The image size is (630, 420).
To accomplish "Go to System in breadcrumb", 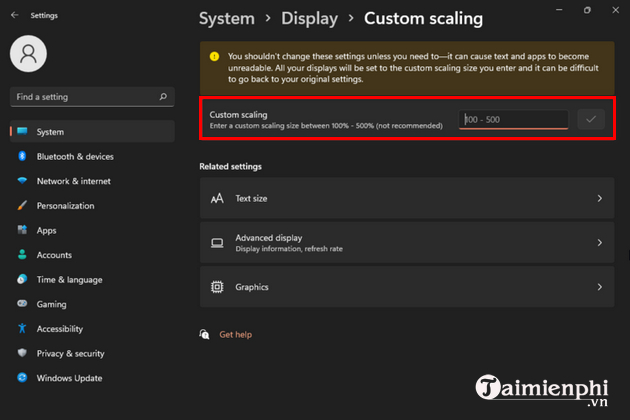I will point(227,18).
